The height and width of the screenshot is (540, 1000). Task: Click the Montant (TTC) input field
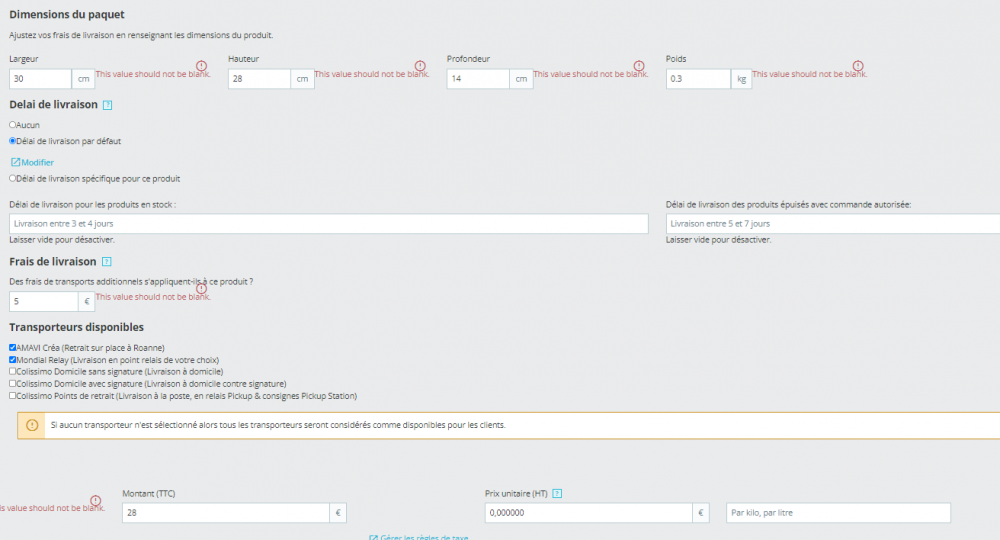pyautogui.click(x=226, y=513)
